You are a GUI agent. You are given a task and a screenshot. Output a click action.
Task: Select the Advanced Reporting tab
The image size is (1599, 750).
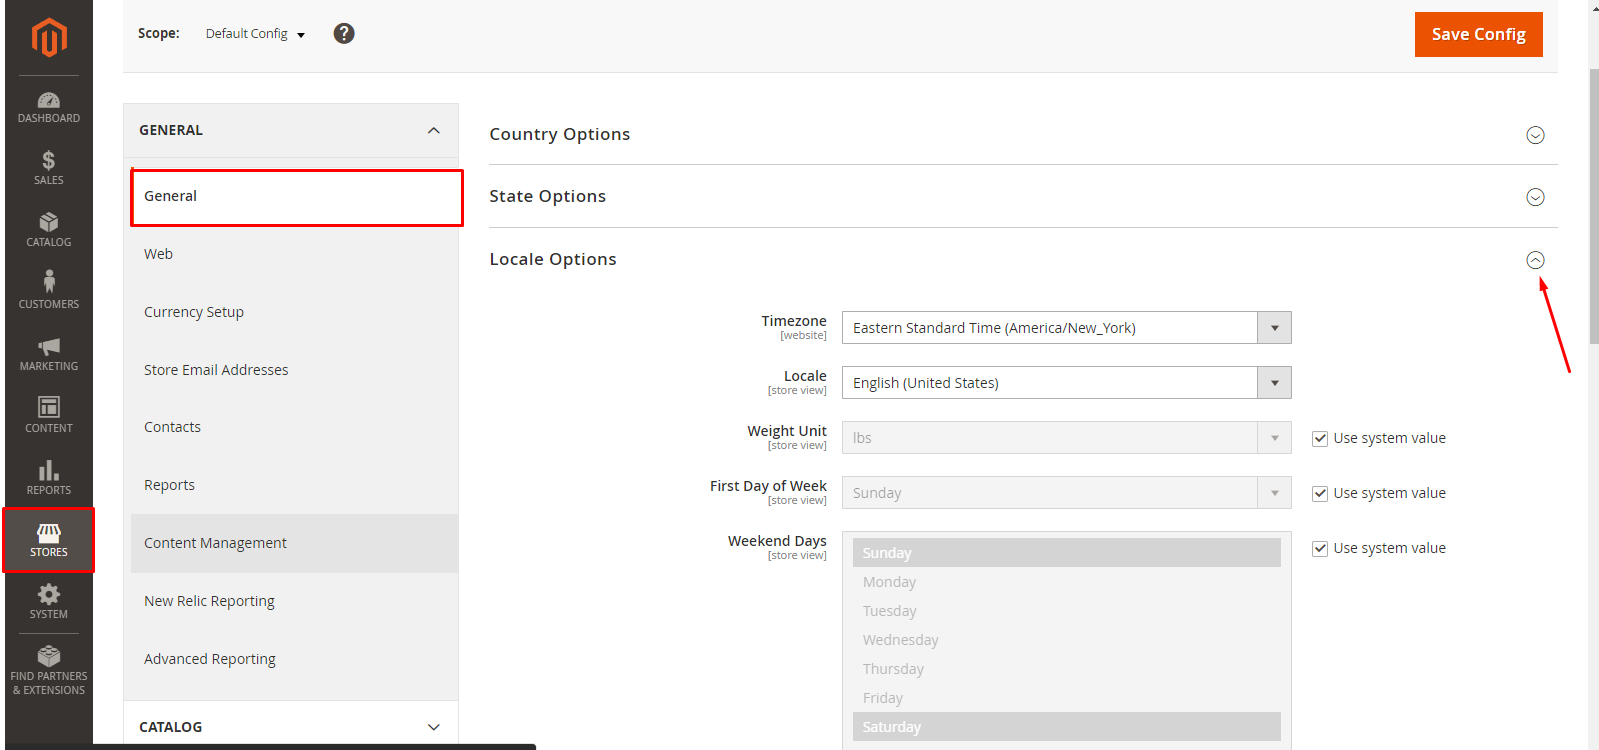(294, 659)
